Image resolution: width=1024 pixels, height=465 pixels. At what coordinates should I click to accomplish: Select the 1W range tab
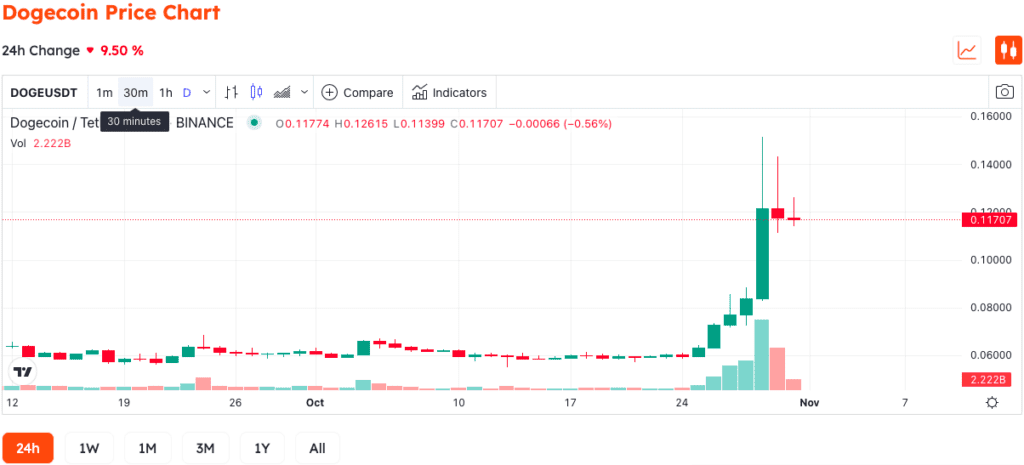[x=89, y=448]
